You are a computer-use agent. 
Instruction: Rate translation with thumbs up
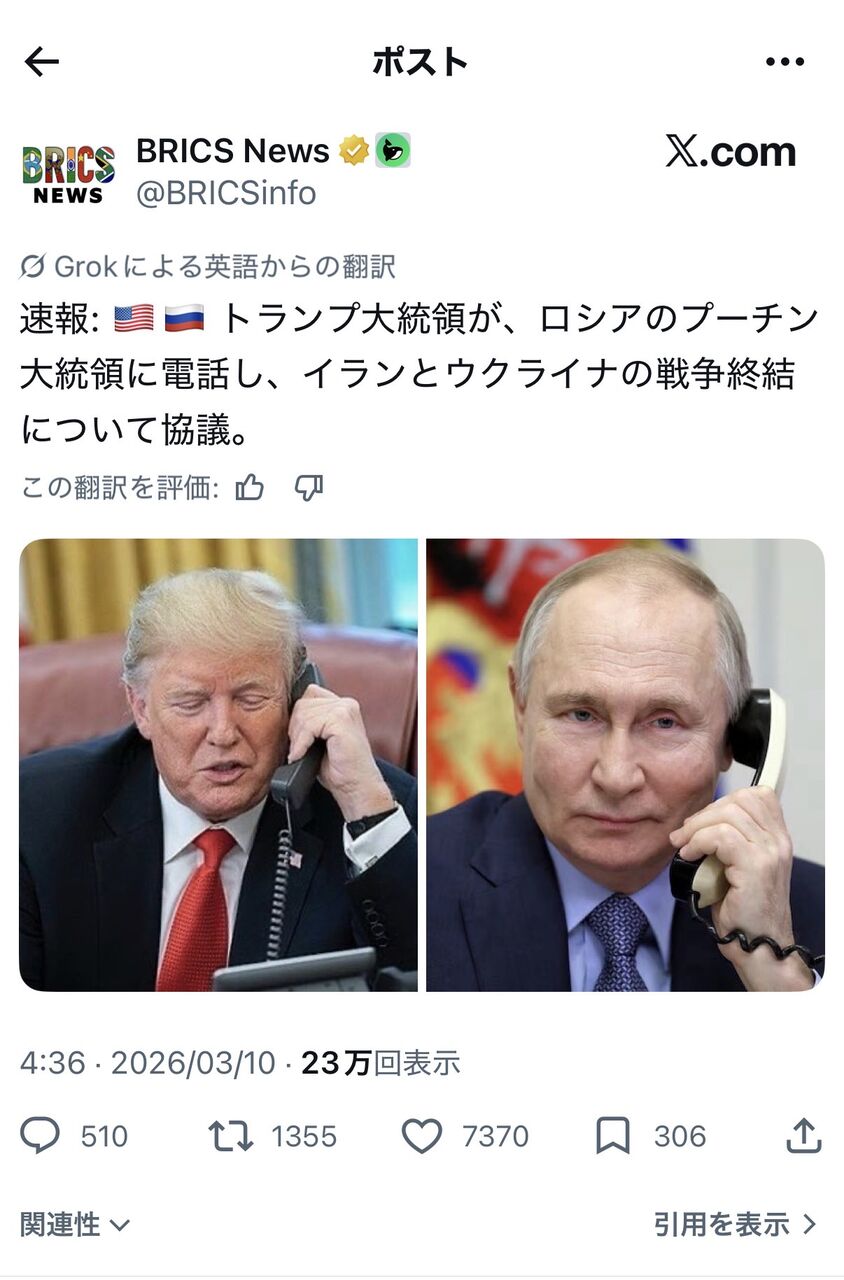pyautogui.click(x=250, y=488)
